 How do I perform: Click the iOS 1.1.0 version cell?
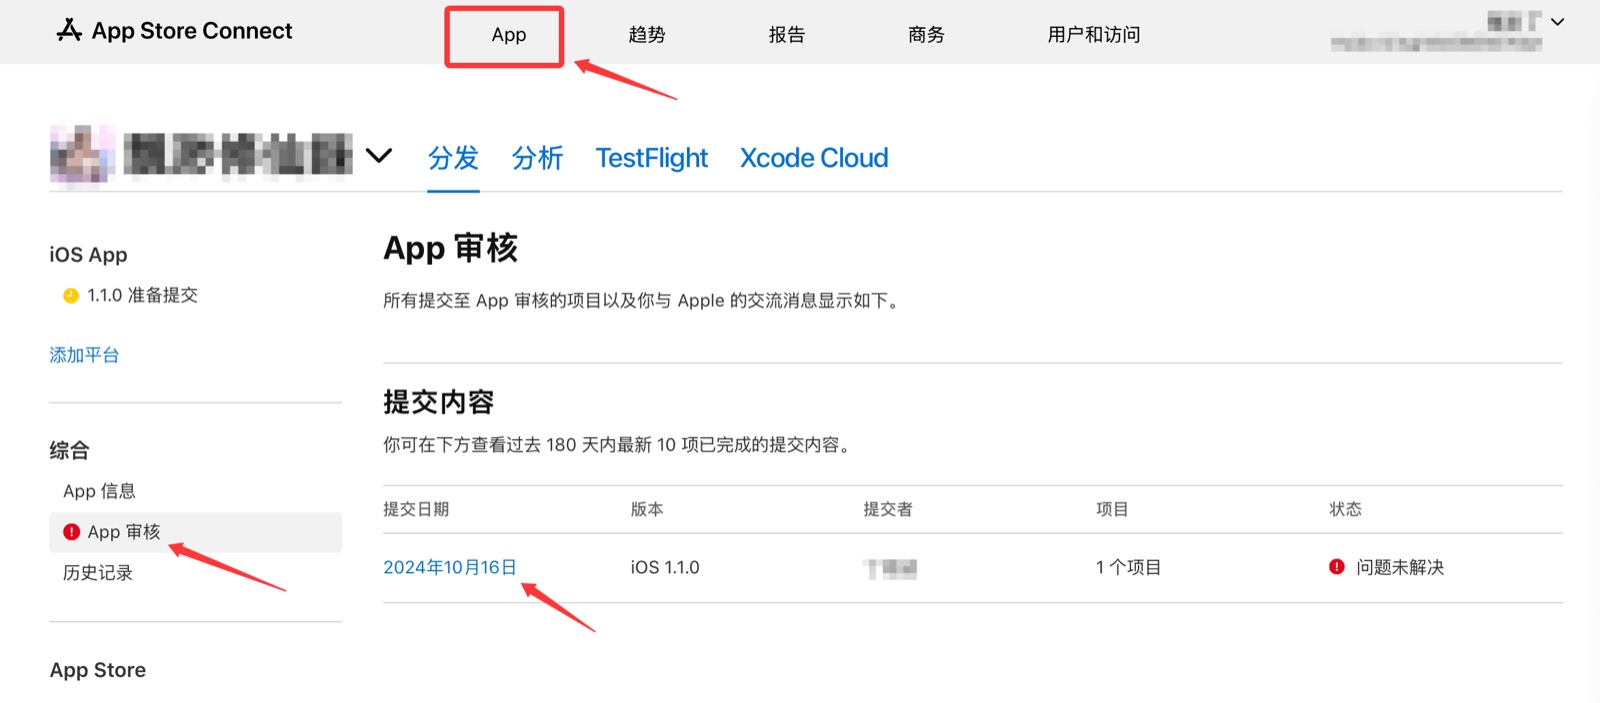tap(665, 567)
